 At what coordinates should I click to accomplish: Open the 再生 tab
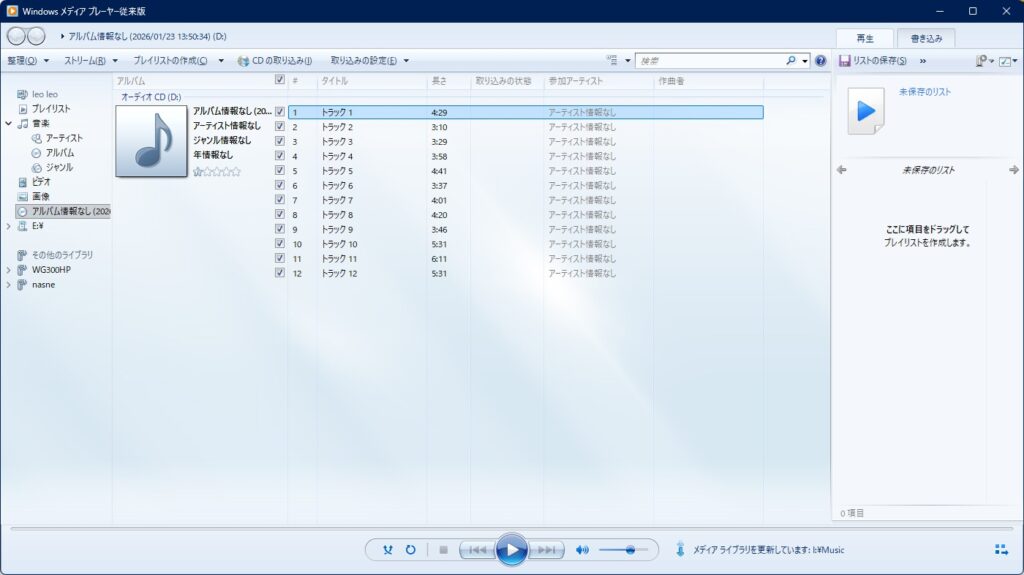point(865,38)
